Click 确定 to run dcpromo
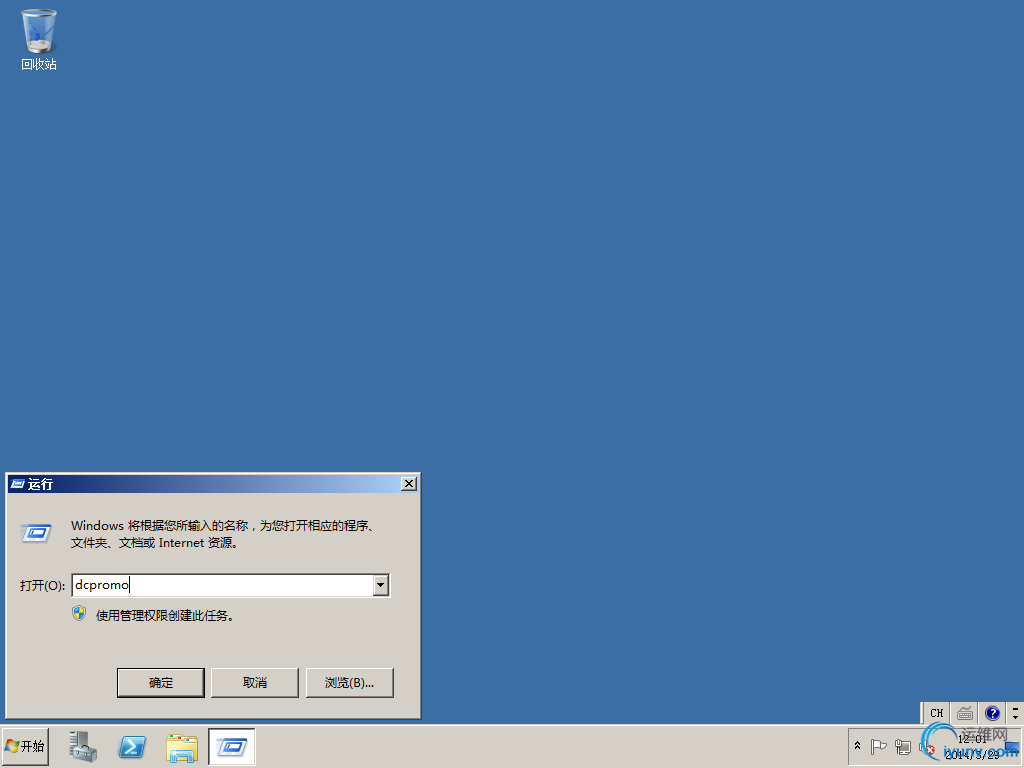This screenshot has height=768, width=1024. [x=160, y=682]
